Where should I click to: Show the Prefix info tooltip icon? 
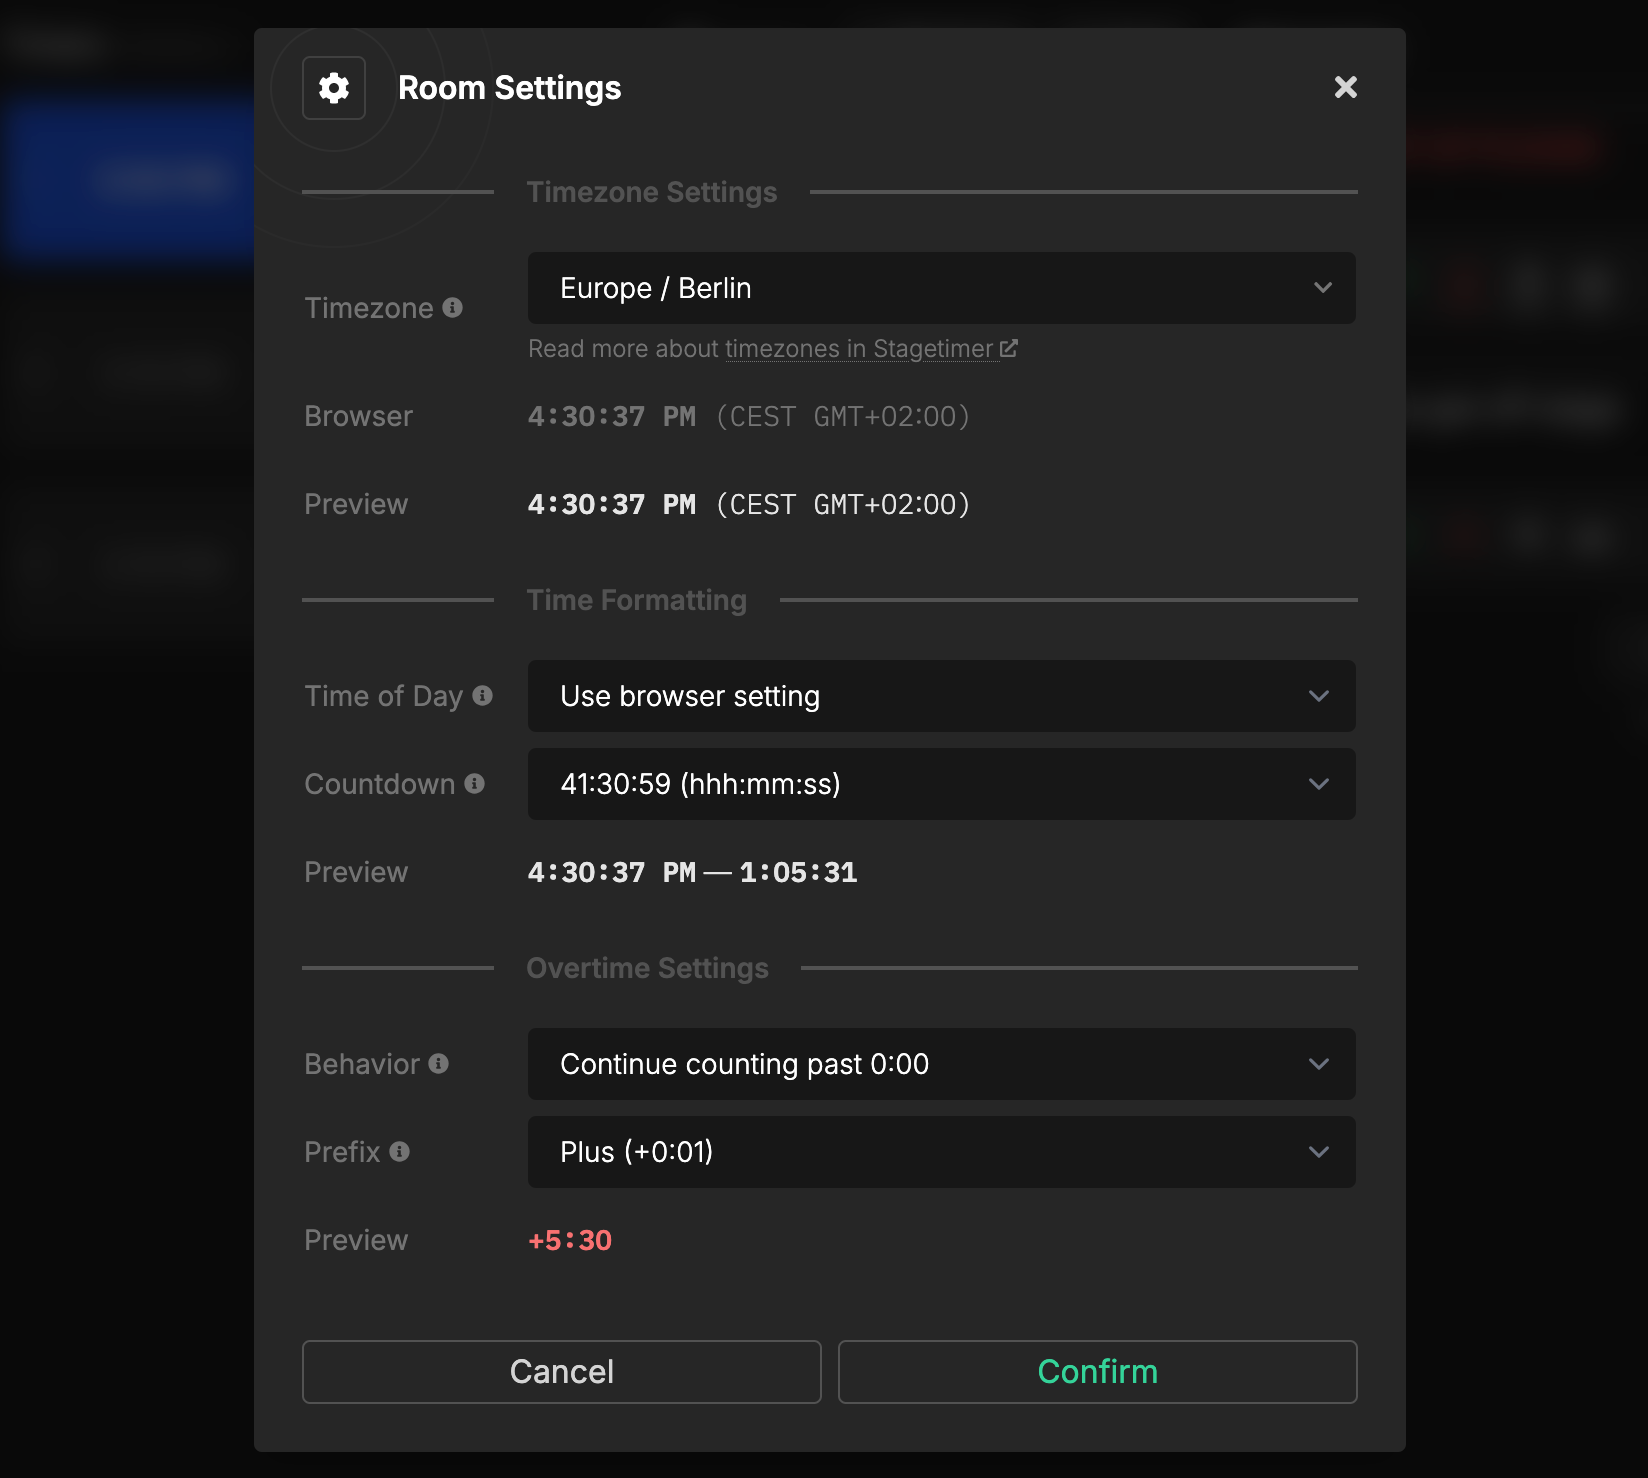click(400, 1151)
